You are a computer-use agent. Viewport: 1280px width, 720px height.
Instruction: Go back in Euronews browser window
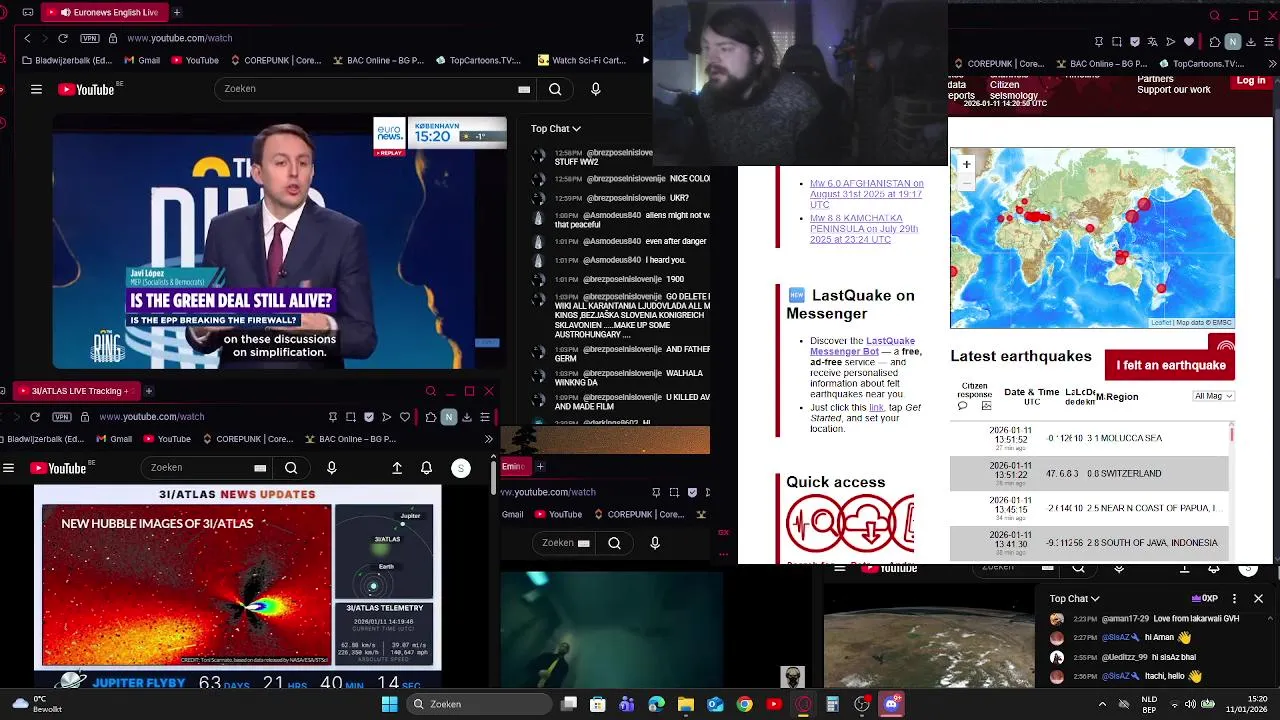click(x=27, y=38)
